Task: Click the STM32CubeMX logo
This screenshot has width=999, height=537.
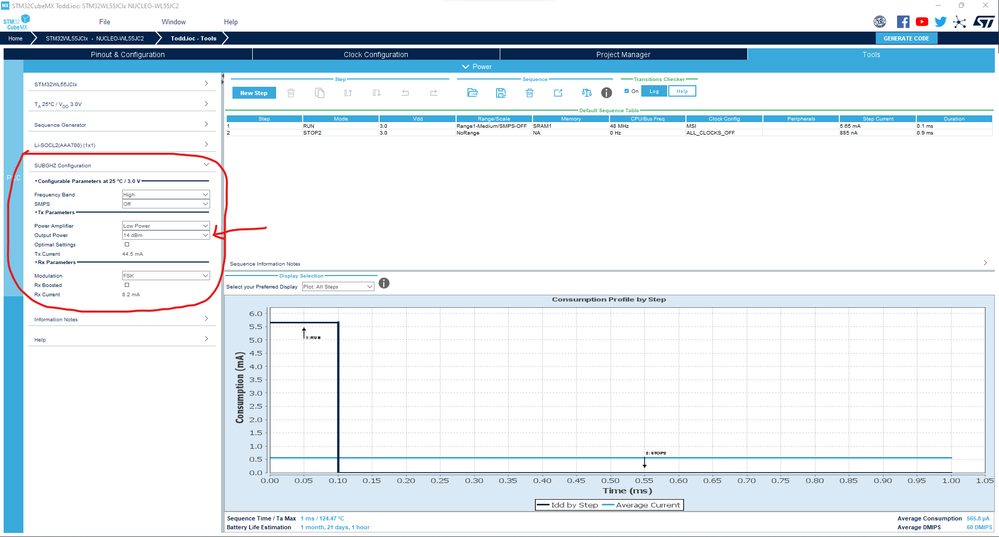Action: coord(17,22)
